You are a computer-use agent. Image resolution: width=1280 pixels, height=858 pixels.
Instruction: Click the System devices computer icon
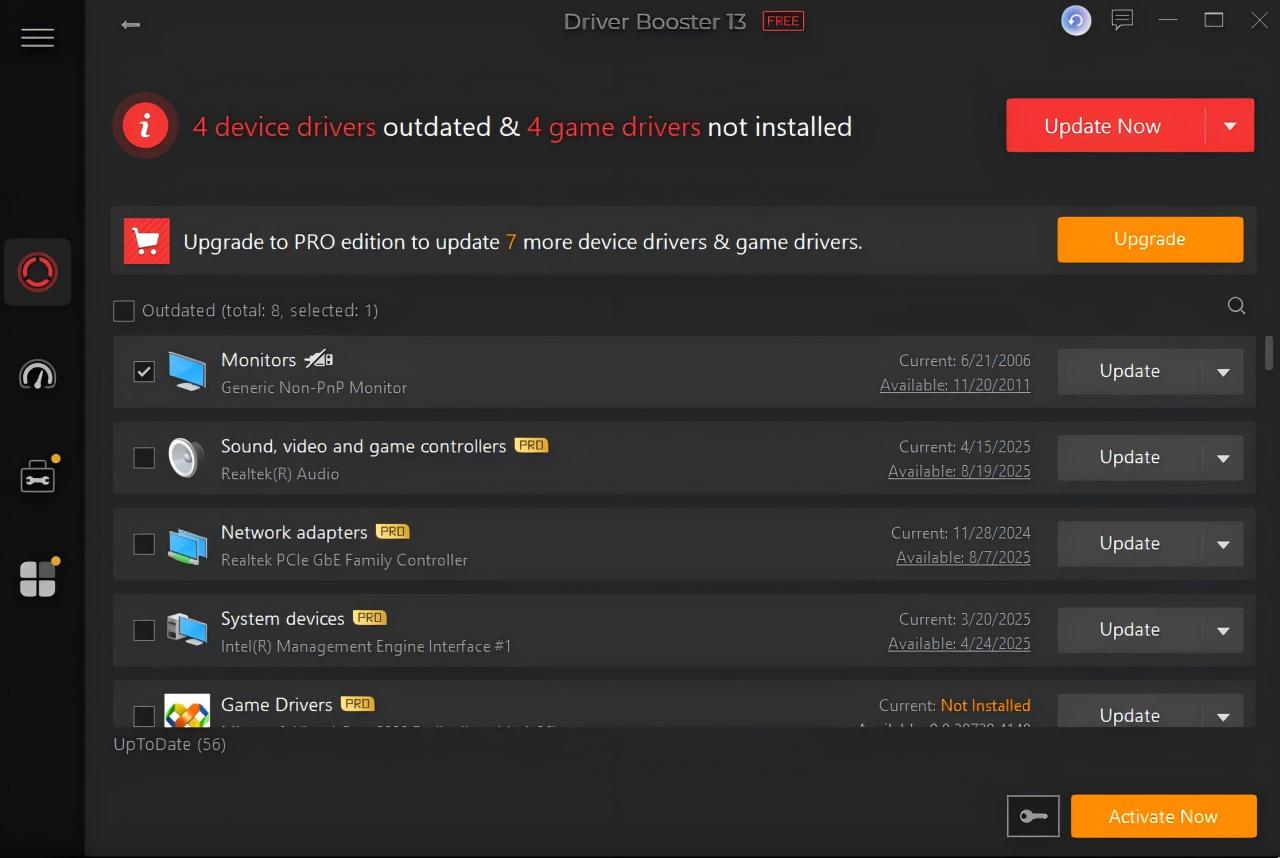pyautogui.click(x=187, y=630)
